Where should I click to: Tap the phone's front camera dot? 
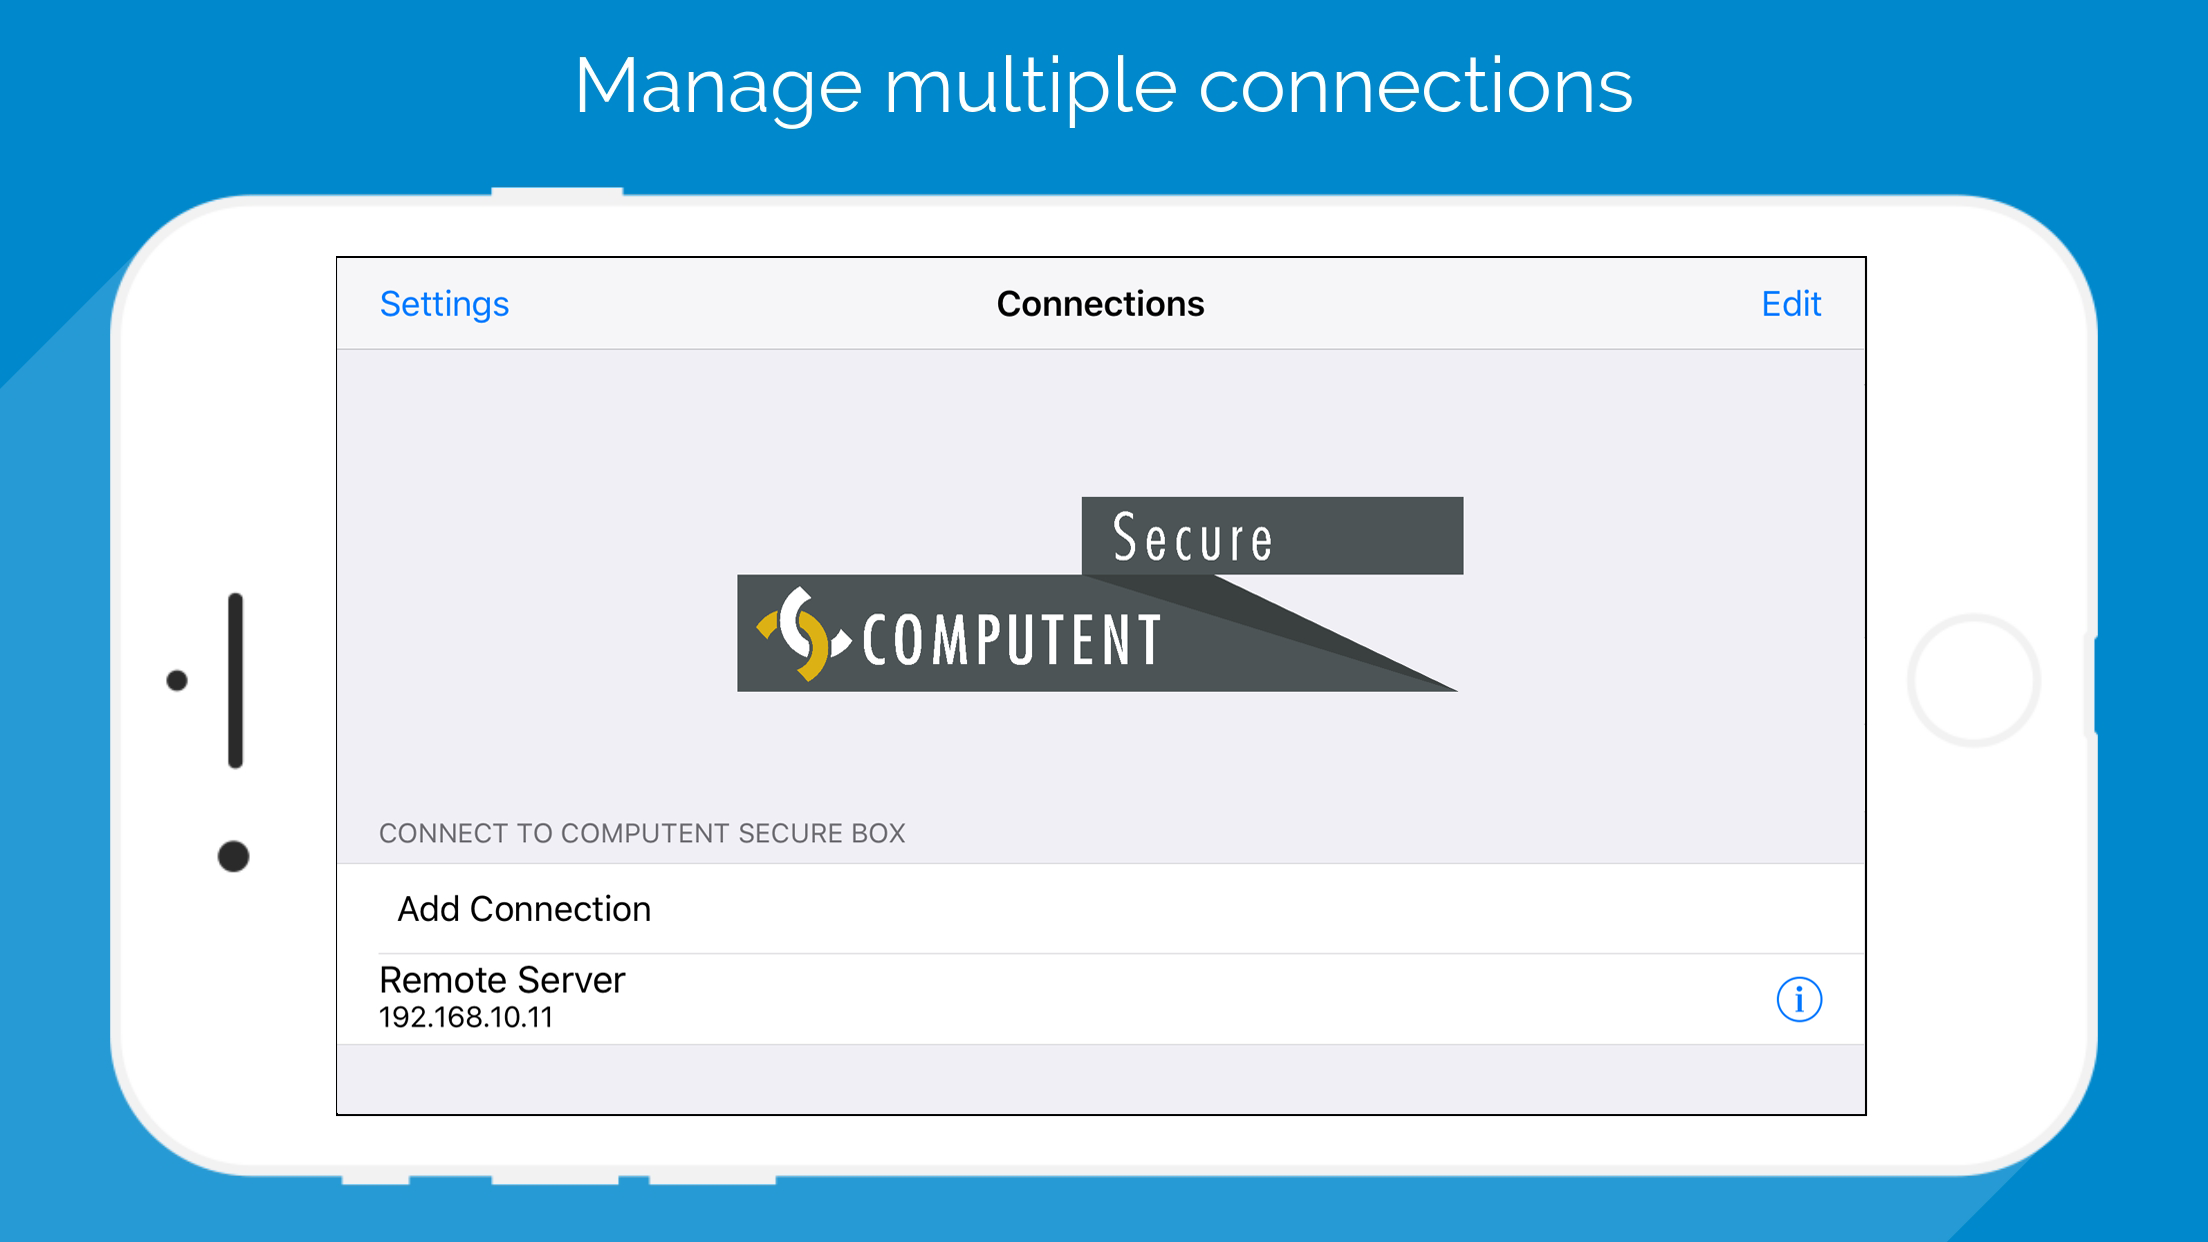233,856
